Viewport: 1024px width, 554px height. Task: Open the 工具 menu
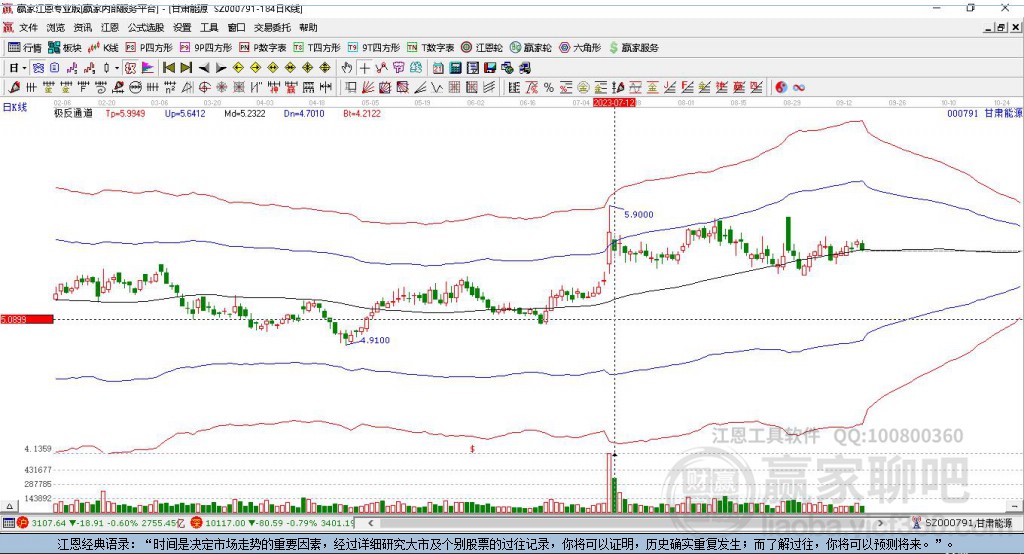click(209, 27)
